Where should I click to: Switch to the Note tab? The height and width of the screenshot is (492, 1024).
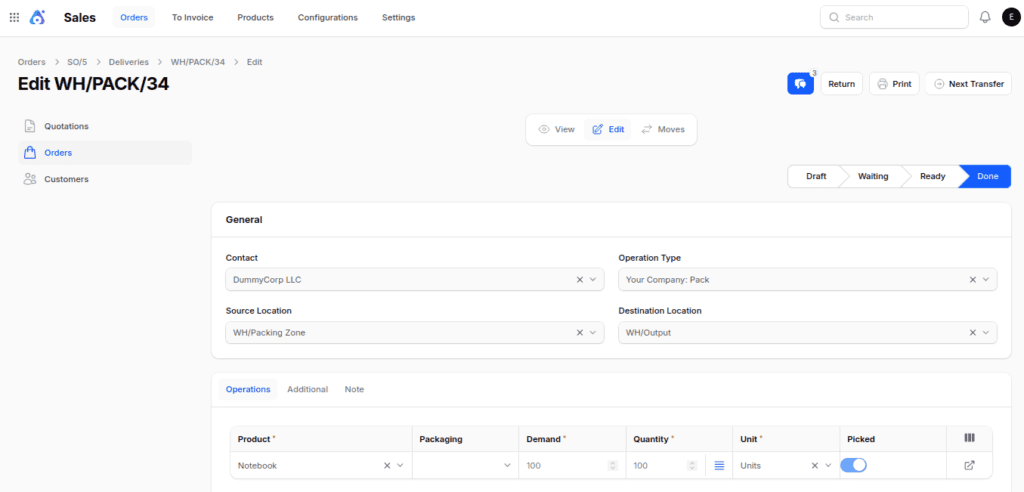coord(355,389)
